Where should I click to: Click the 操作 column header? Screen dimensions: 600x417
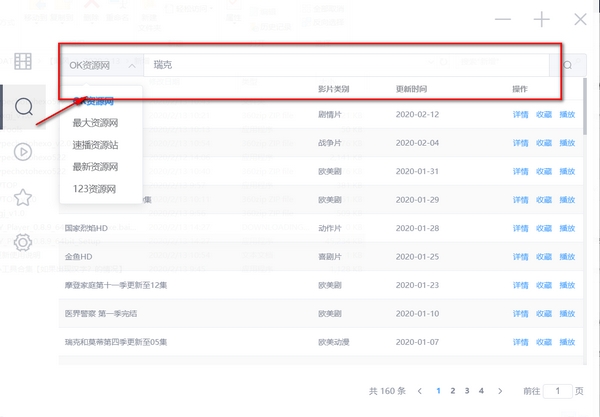click(x=520, y=89)
